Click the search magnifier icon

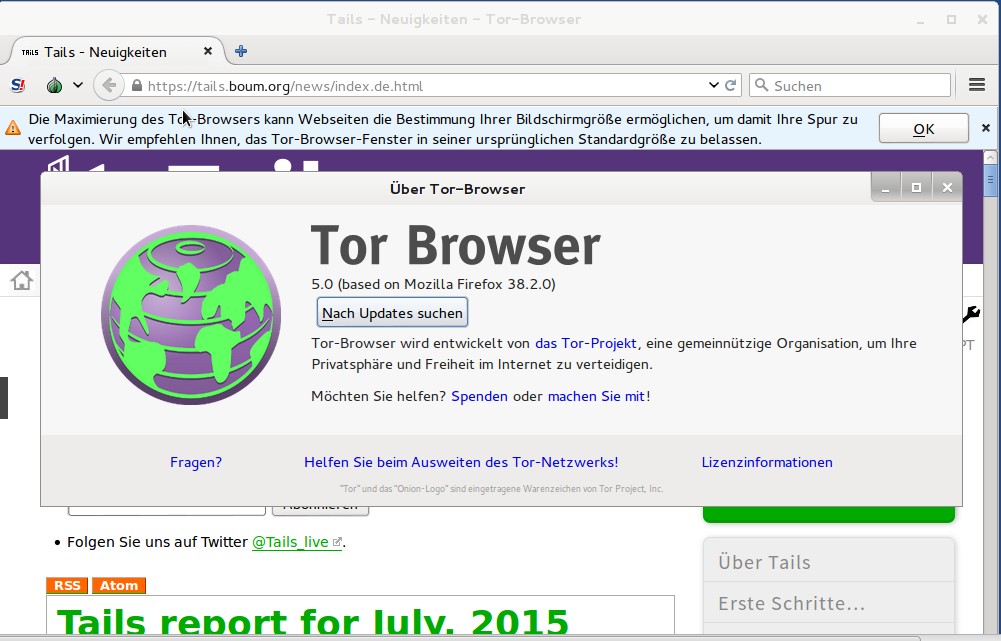pyautogui.click(x=761, y=85)
